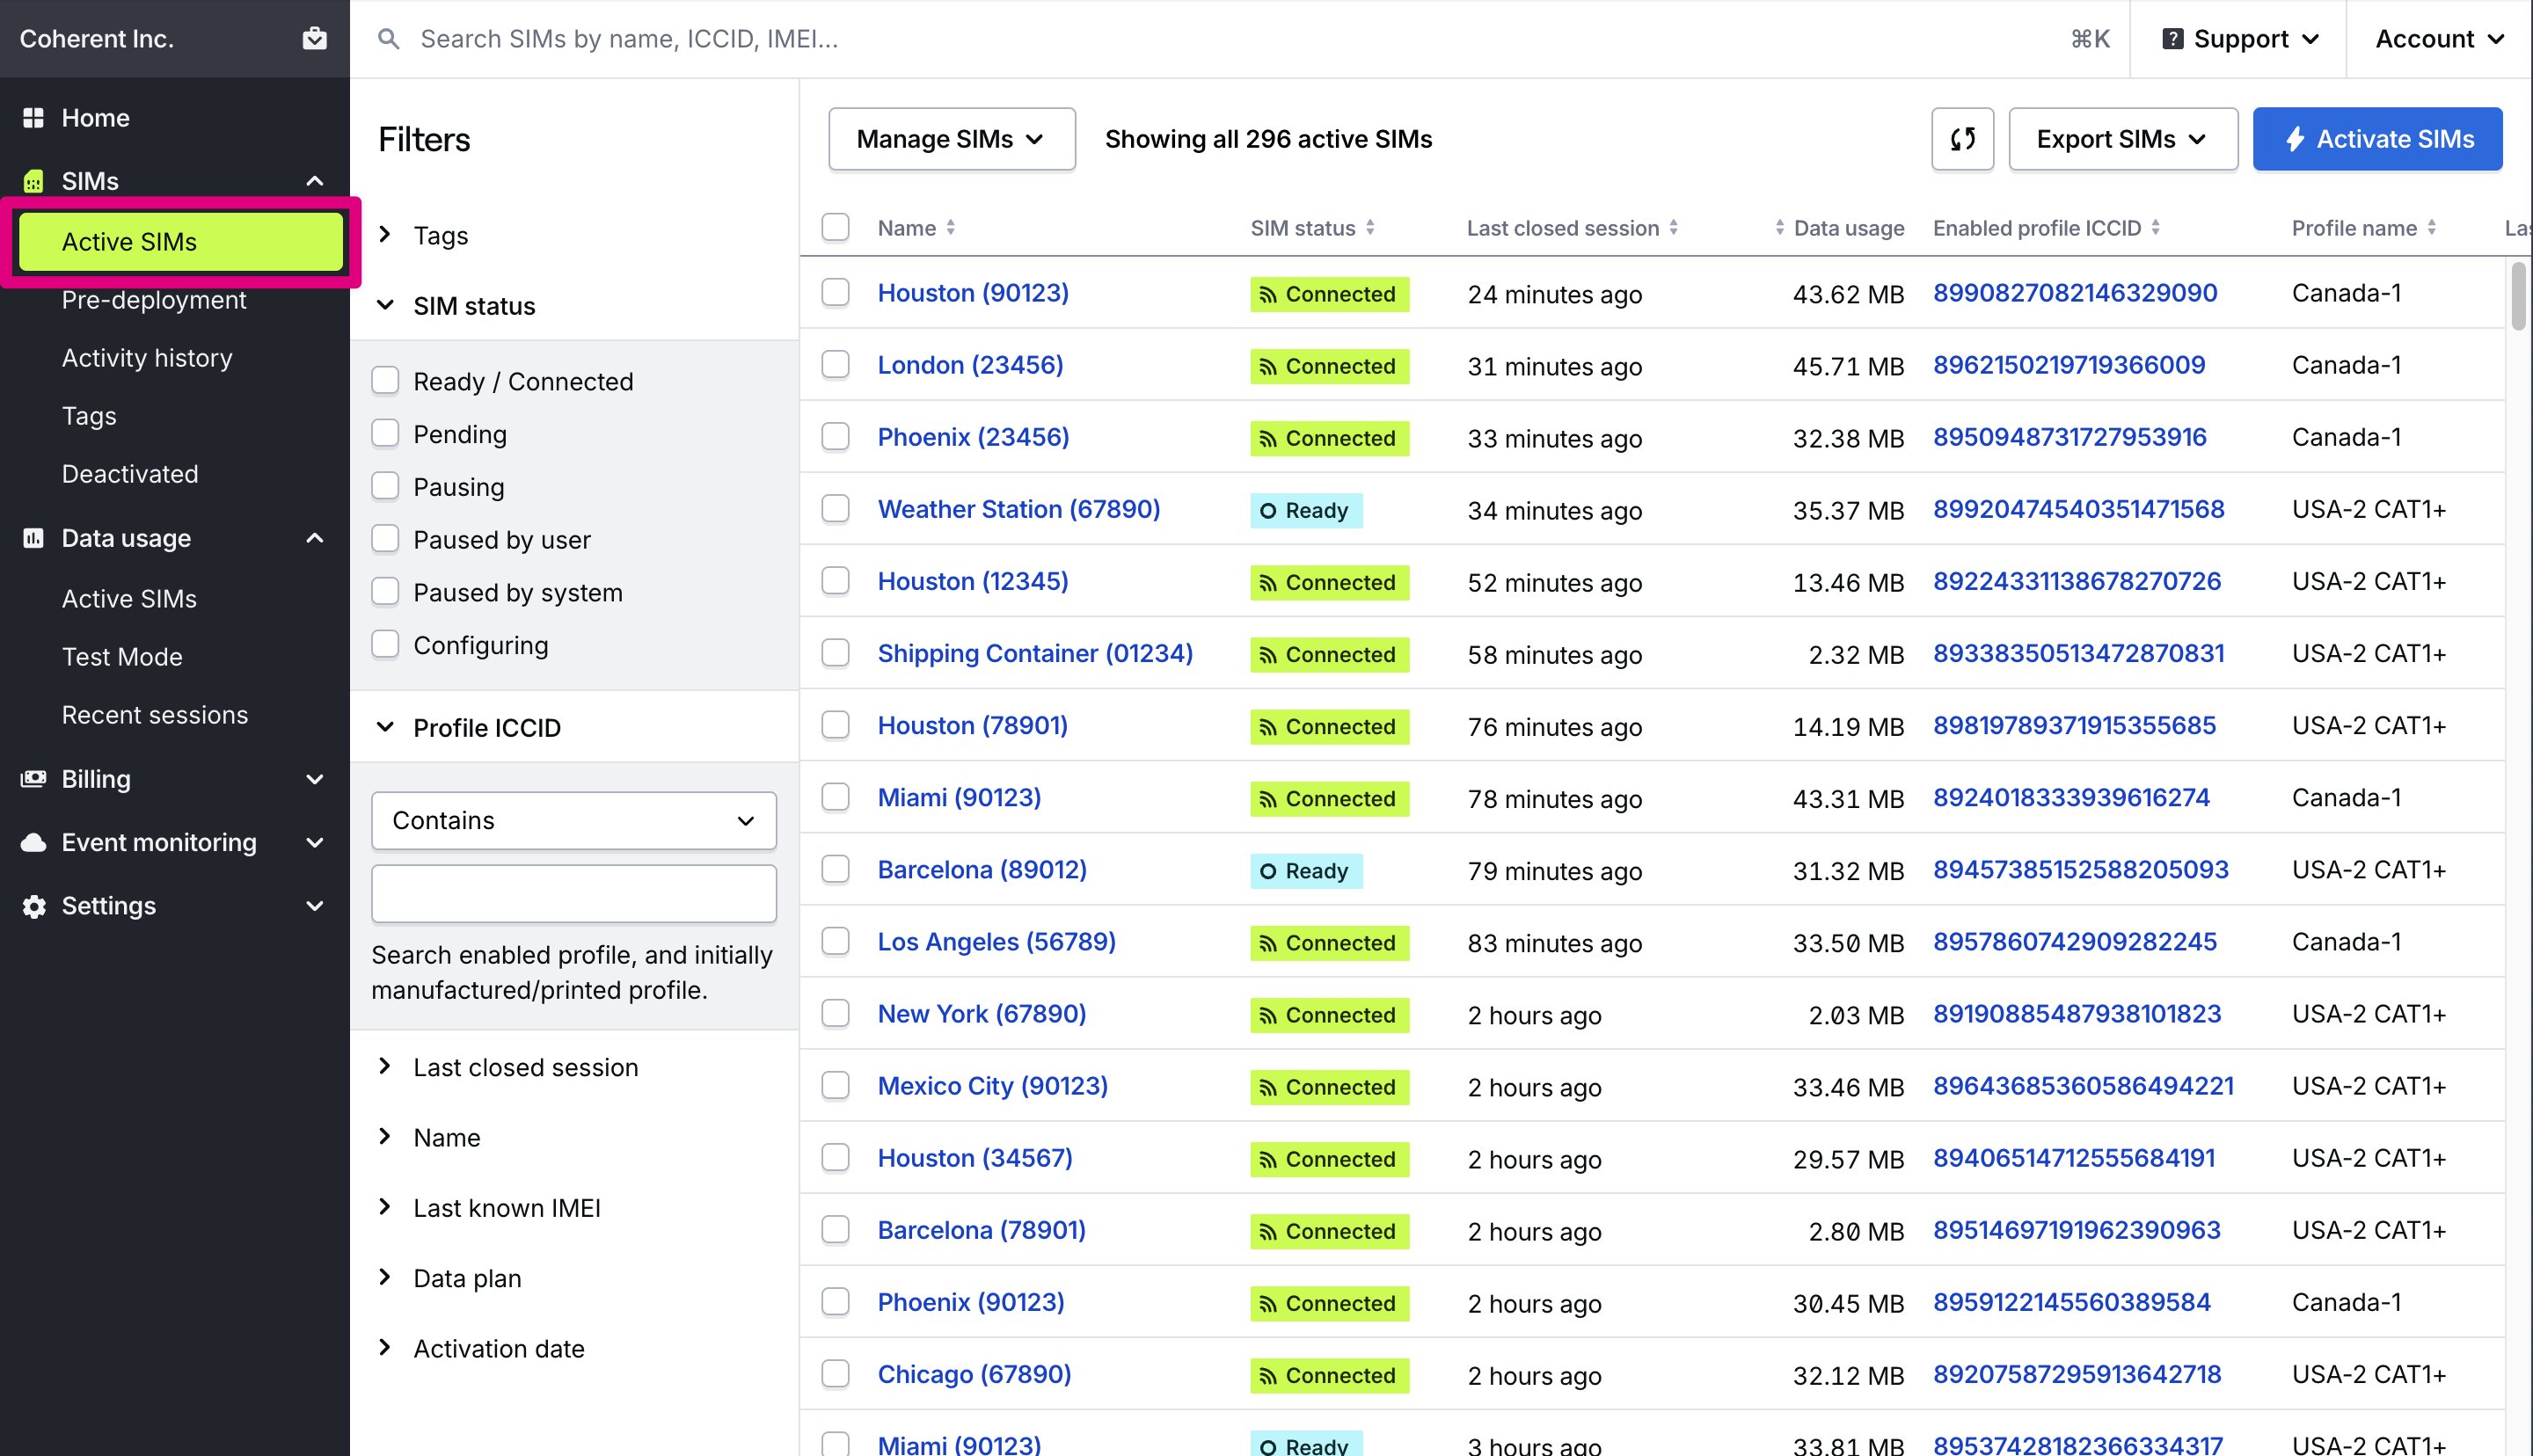Click the Profile ICCID filter text field

pyautogui.click(x=574, y=893)
